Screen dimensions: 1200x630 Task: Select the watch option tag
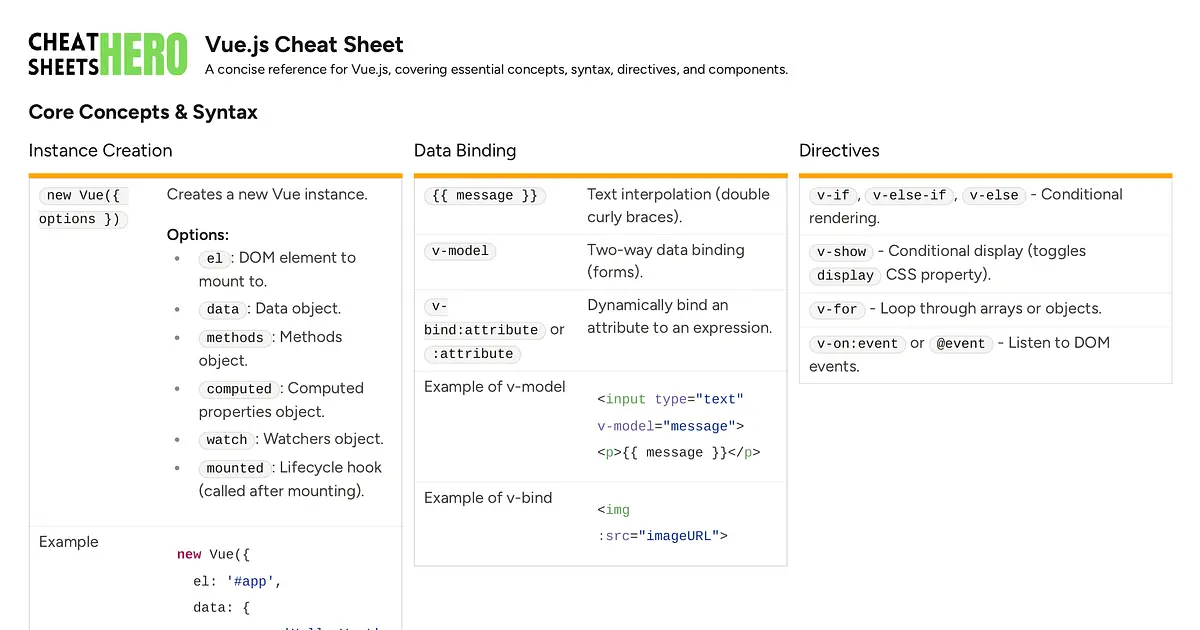click(x=227, y=440)
